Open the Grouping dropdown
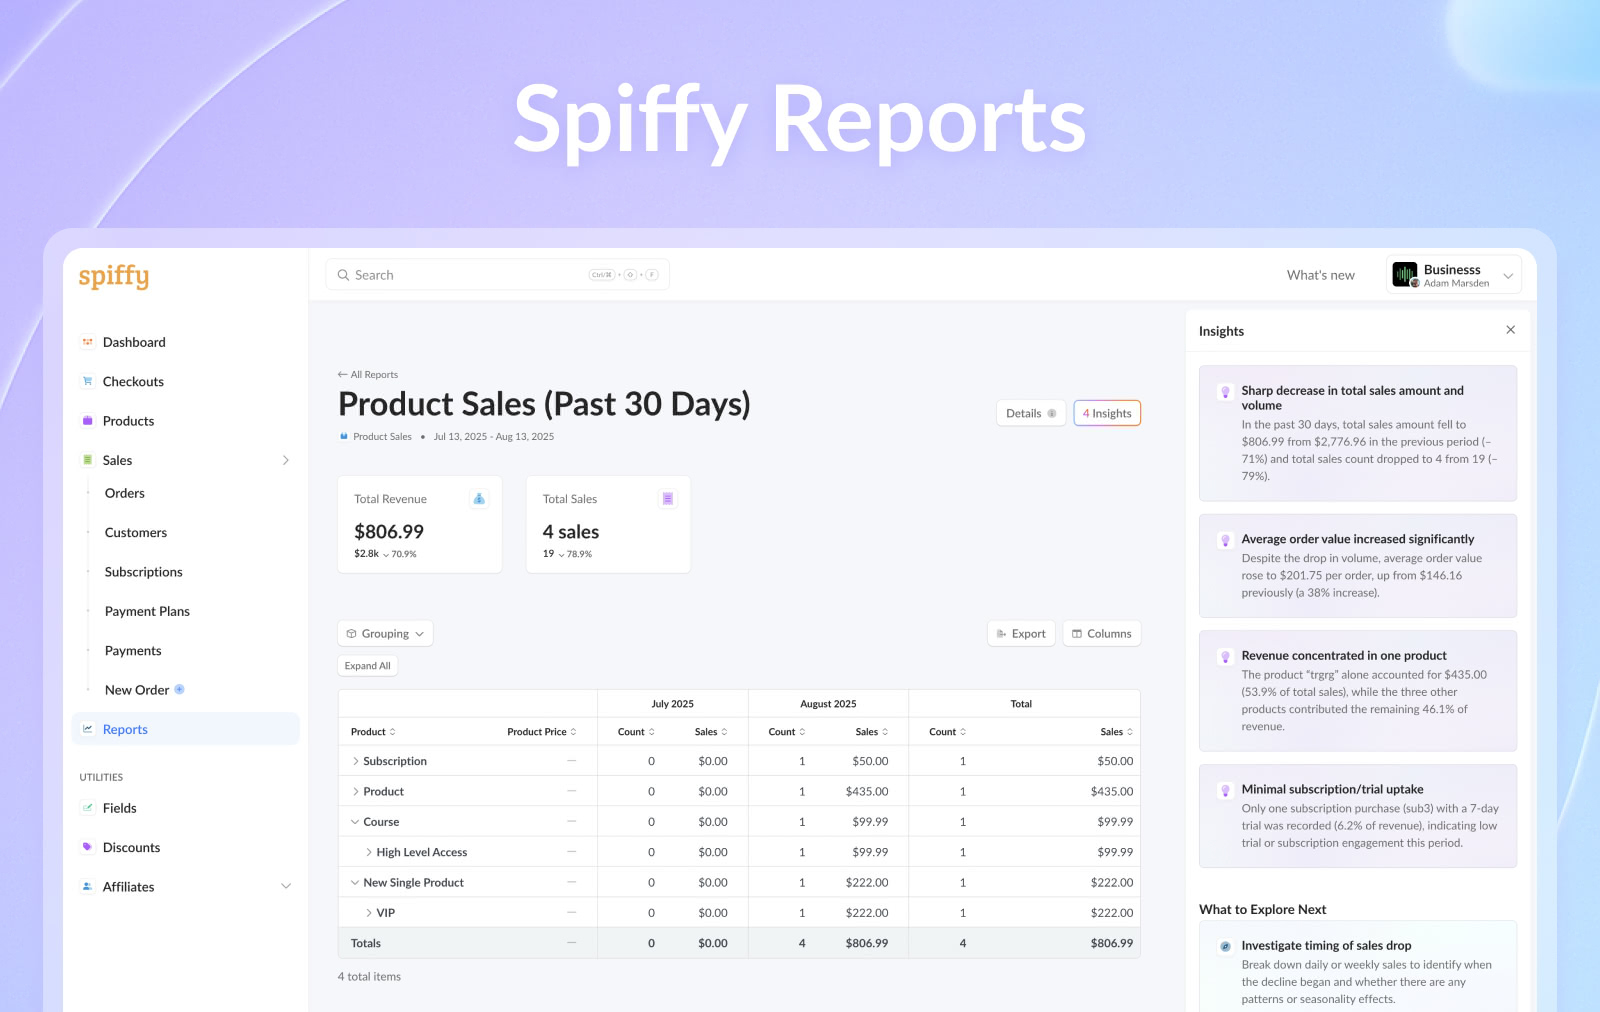The width and height of the screenshot is (1600, 1012). pos(385,634)
